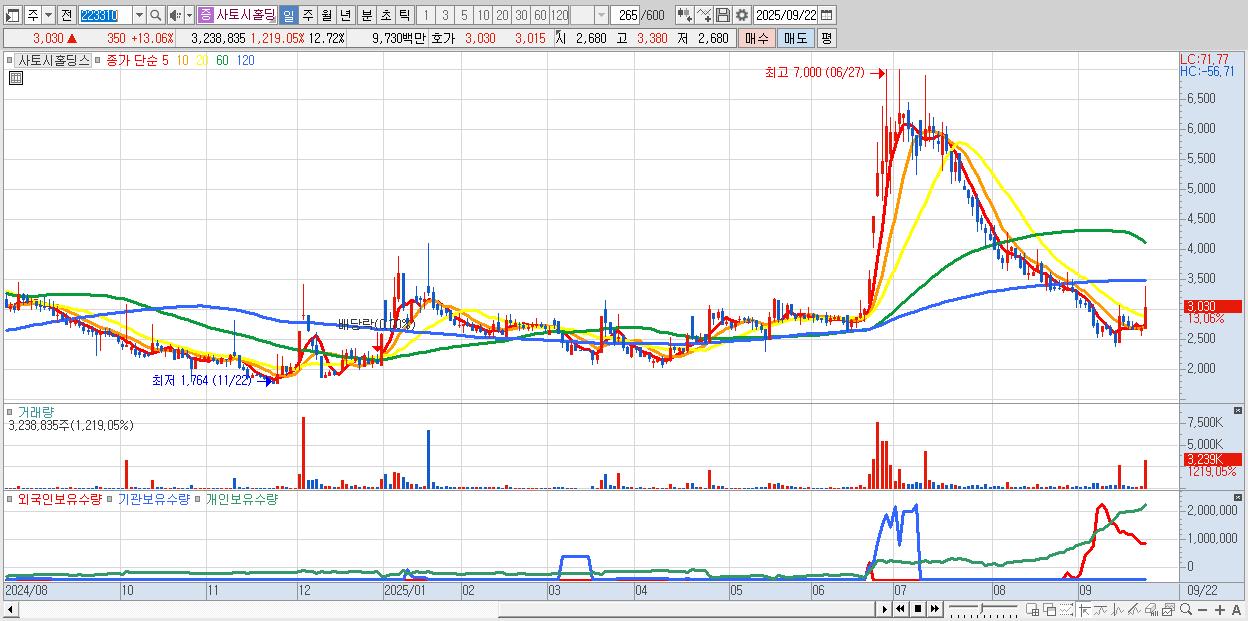Click the 거래량 volume panel label

(34, 411)
